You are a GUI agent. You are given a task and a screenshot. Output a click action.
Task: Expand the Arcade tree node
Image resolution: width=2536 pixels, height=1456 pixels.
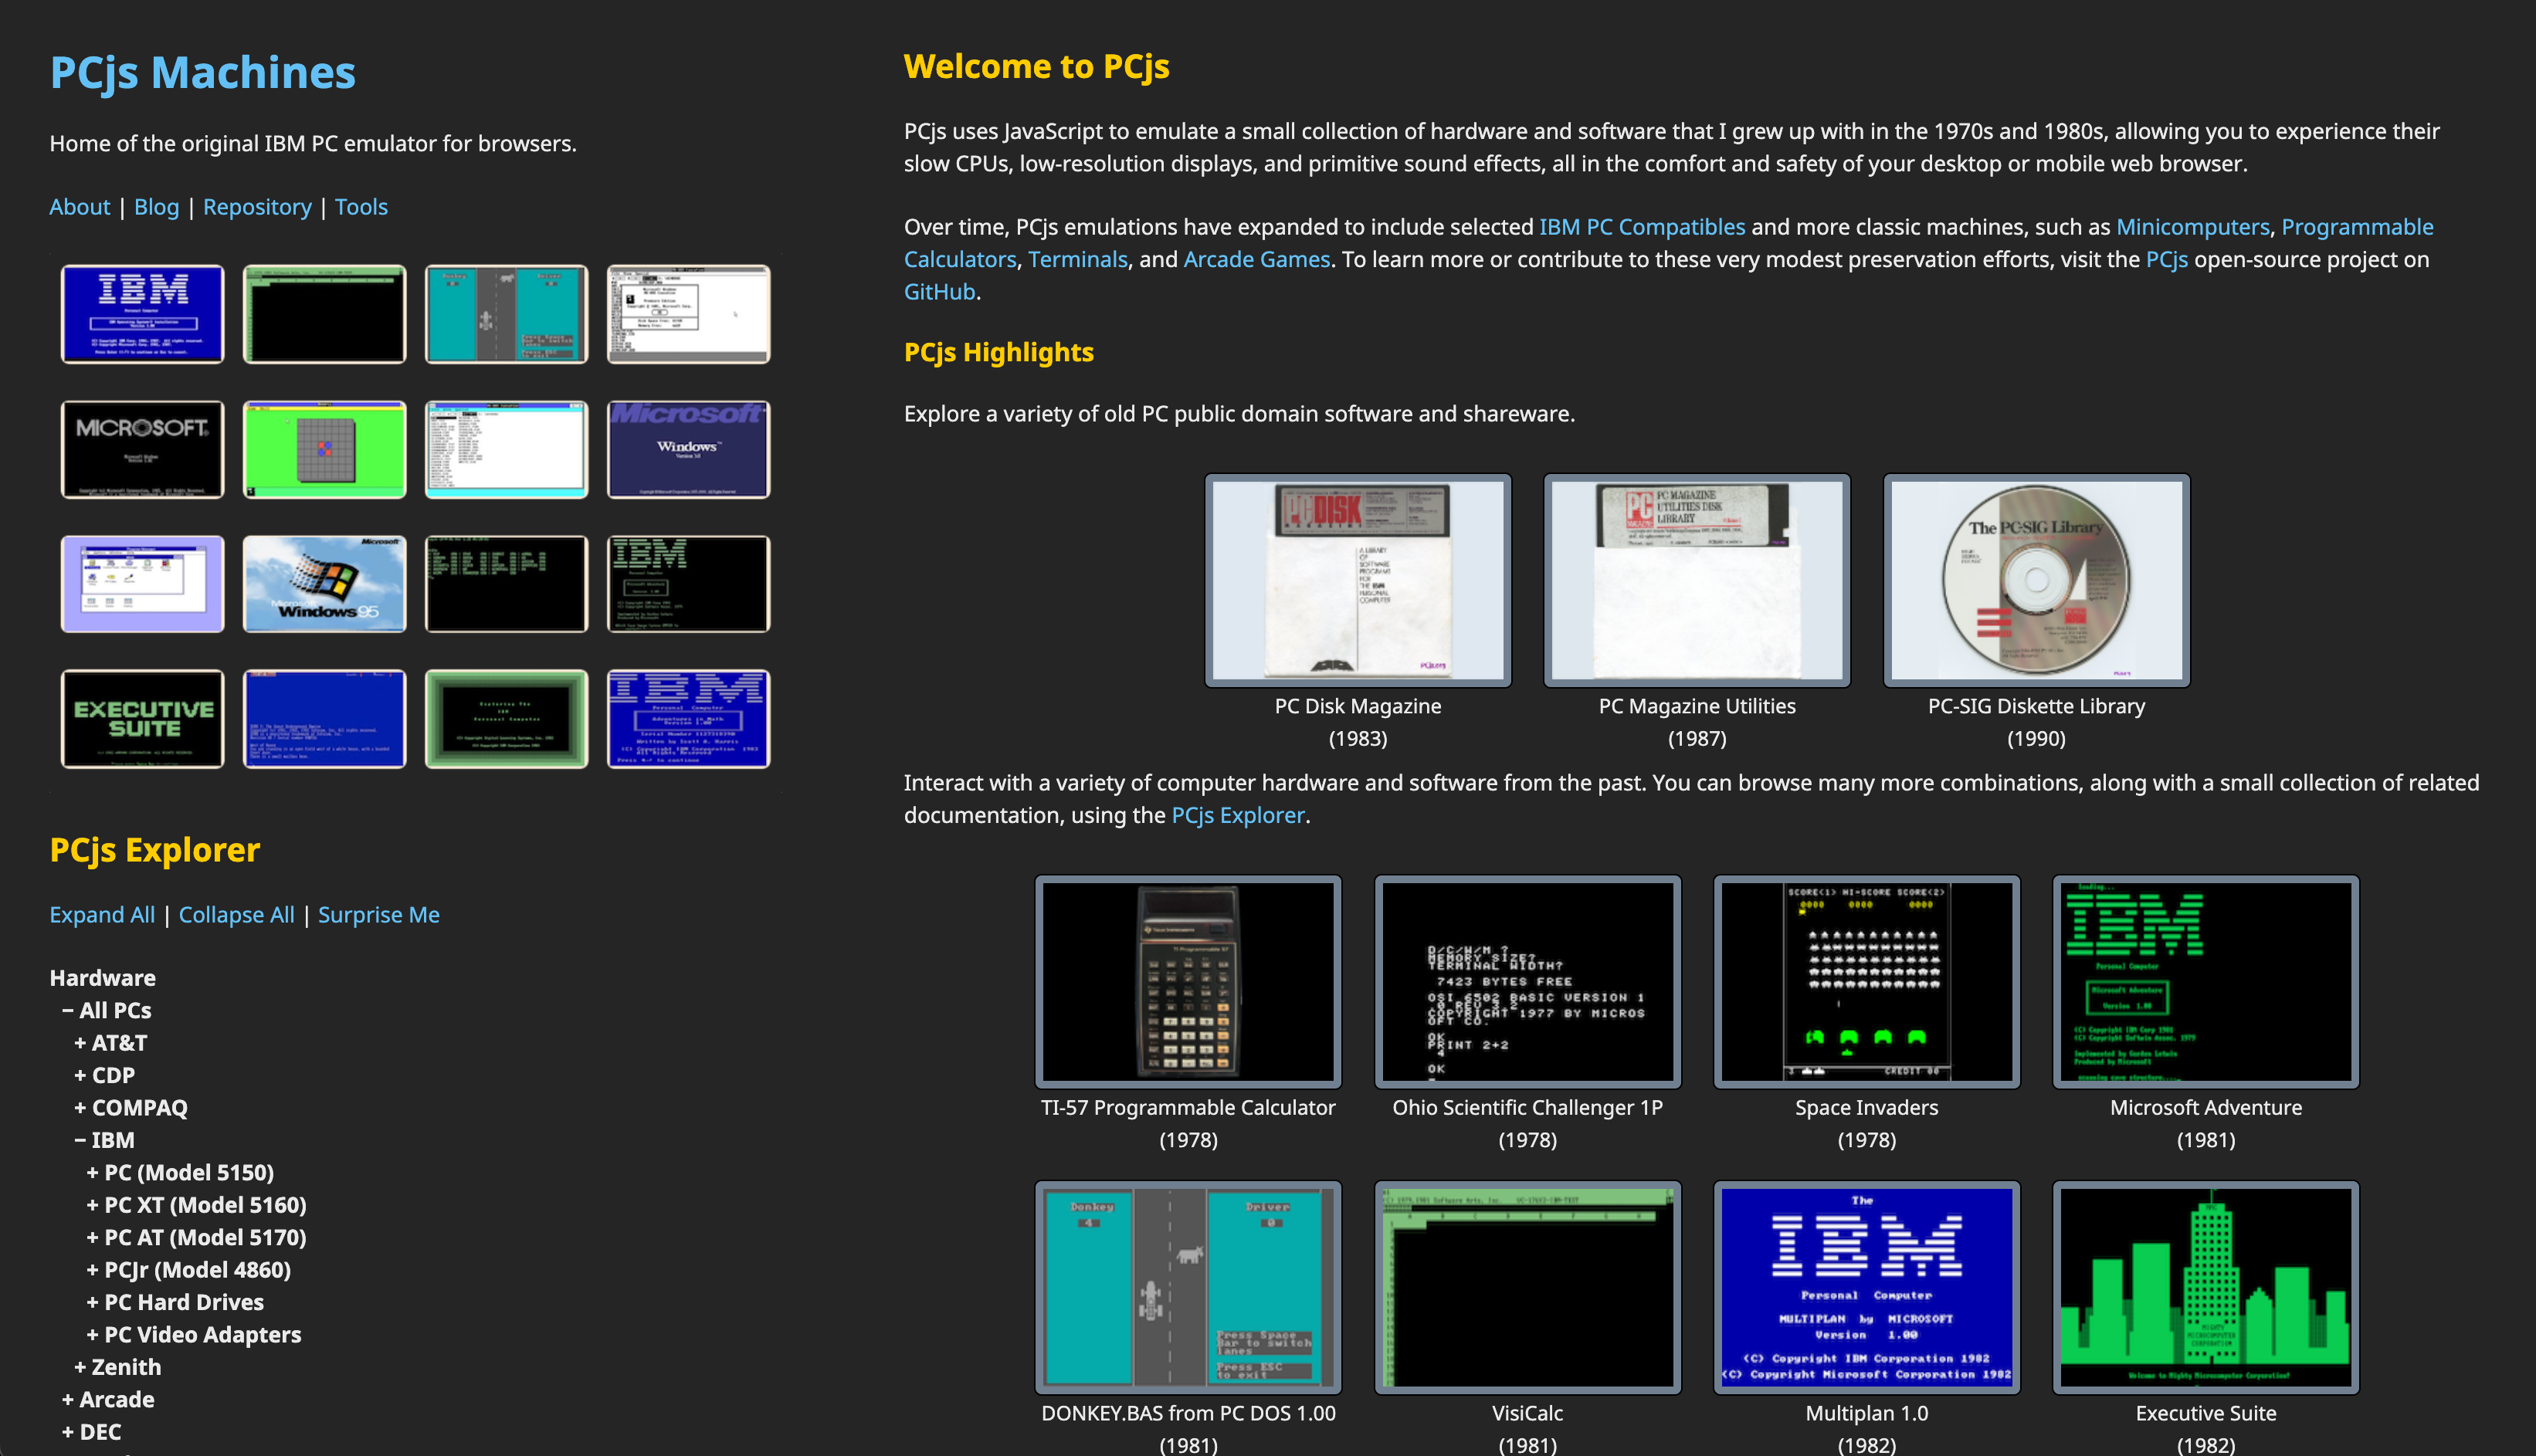108,1400
